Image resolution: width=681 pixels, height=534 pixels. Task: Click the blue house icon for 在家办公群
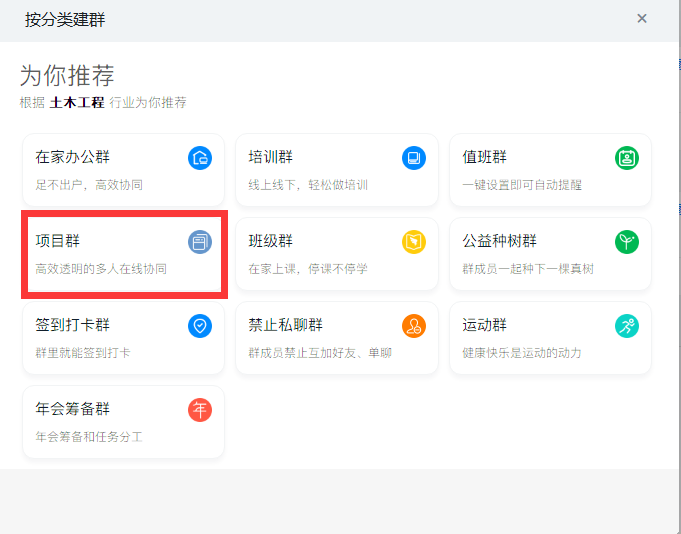tap(200, 158)
